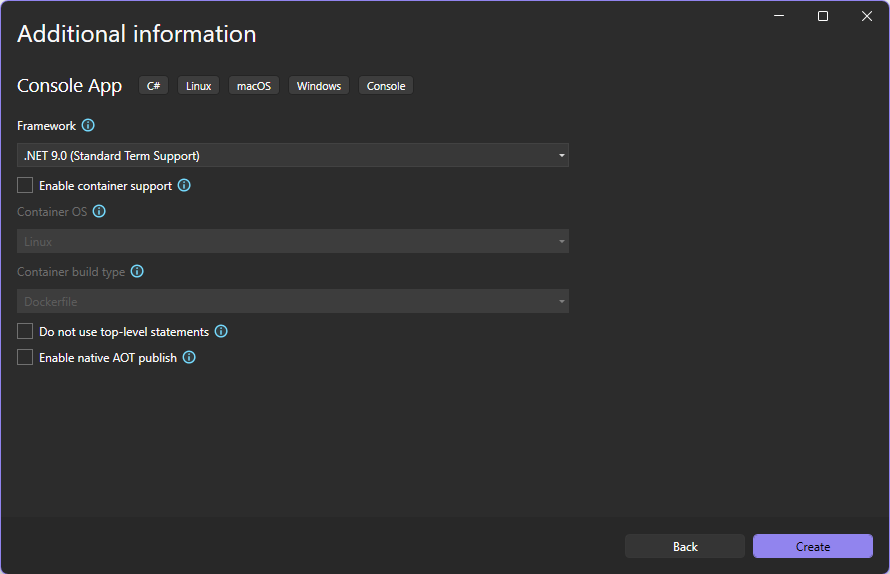Click info icon for native AOT publish
Viewport: 890px width, 574px height.
[189, 357]
